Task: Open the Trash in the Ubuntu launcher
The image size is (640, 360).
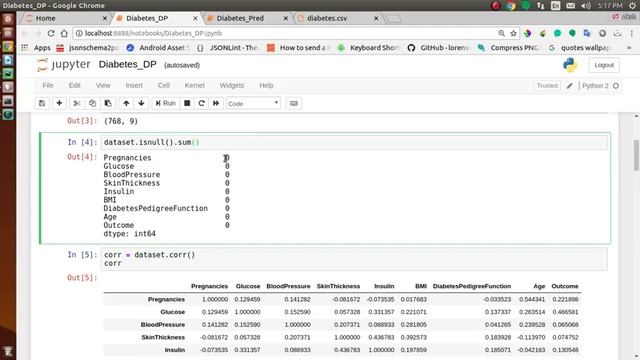Action: pyautogui.click(x=8, y=351)
